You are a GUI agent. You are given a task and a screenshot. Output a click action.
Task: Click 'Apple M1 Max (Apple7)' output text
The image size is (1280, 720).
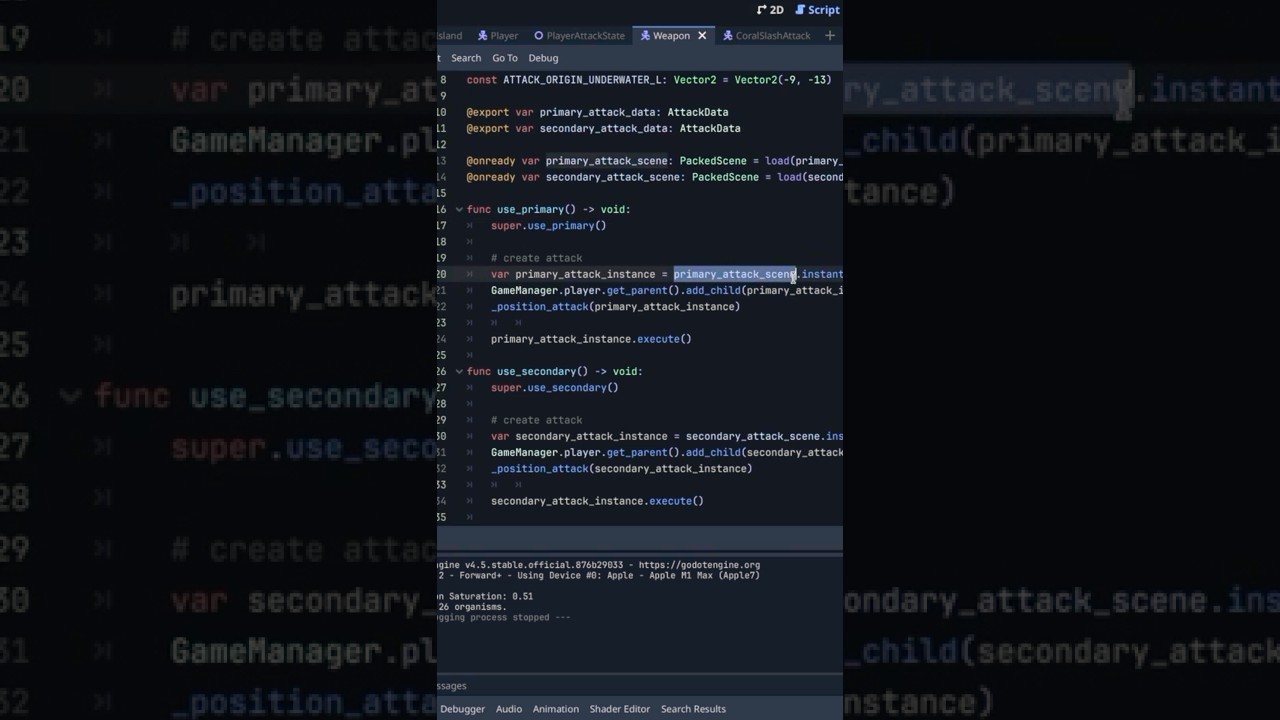click(694, 576)
